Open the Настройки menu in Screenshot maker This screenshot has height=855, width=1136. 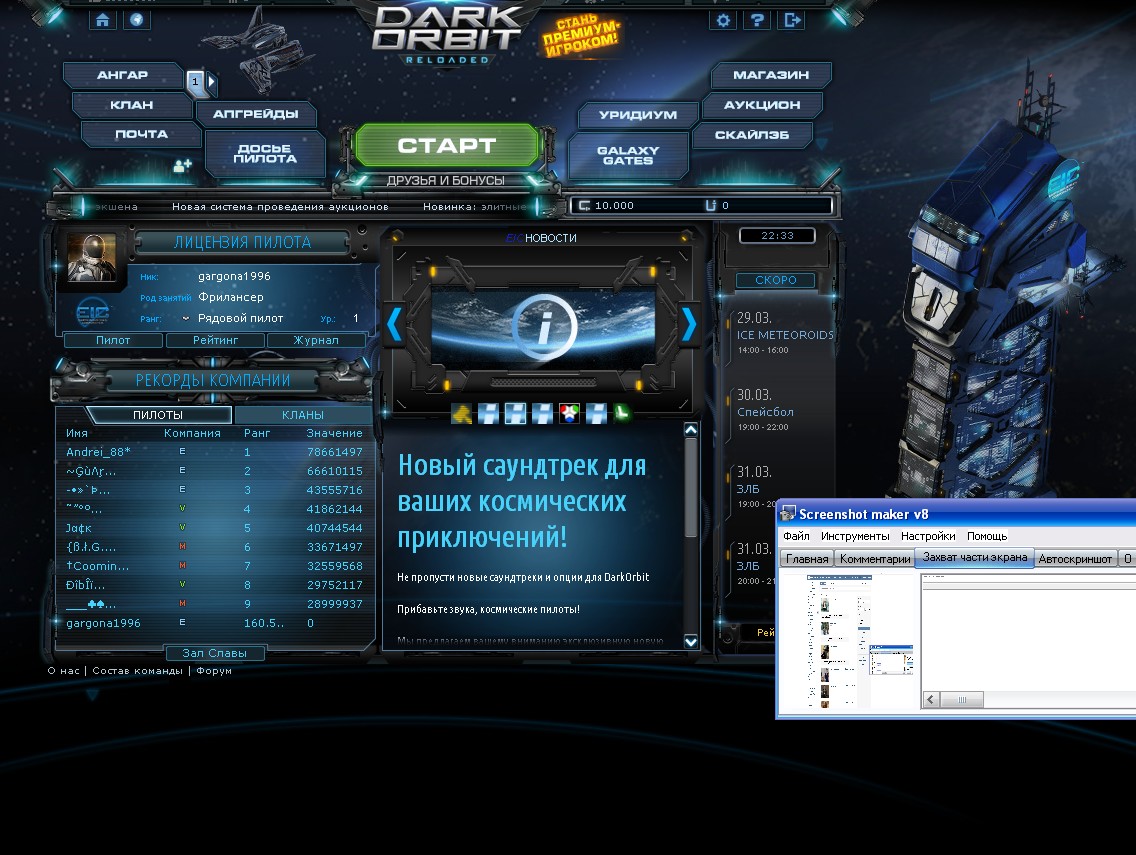[928, 536]
